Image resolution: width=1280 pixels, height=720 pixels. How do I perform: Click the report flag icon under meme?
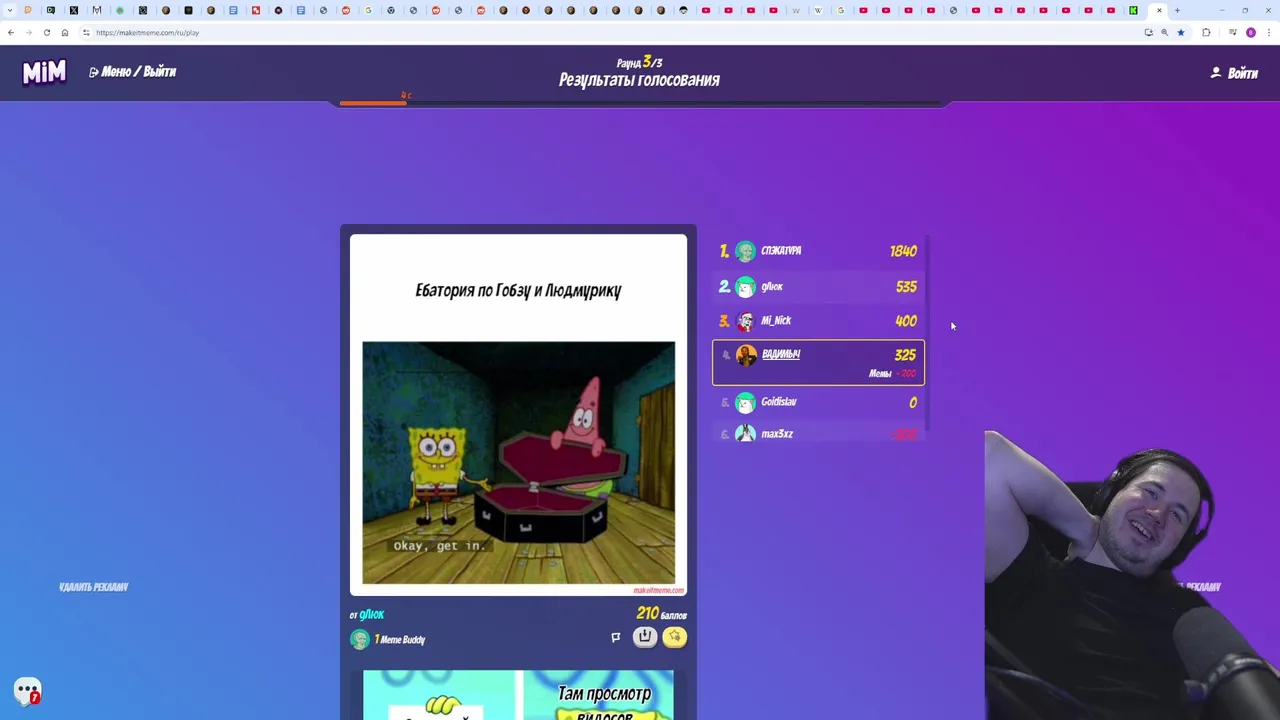616,637
